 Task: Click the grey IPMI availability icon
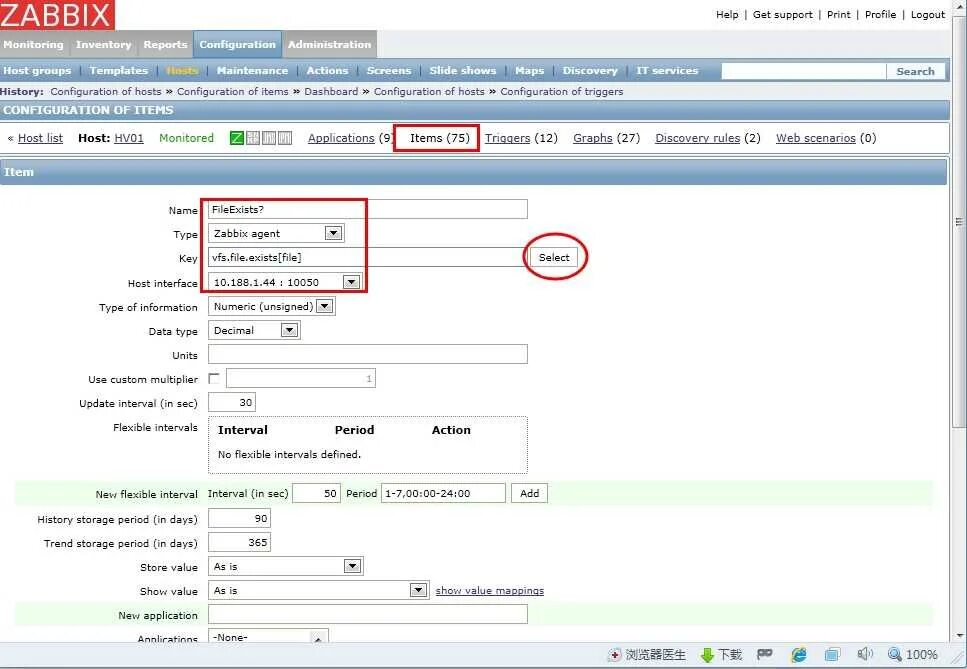(x=285, y=138)
